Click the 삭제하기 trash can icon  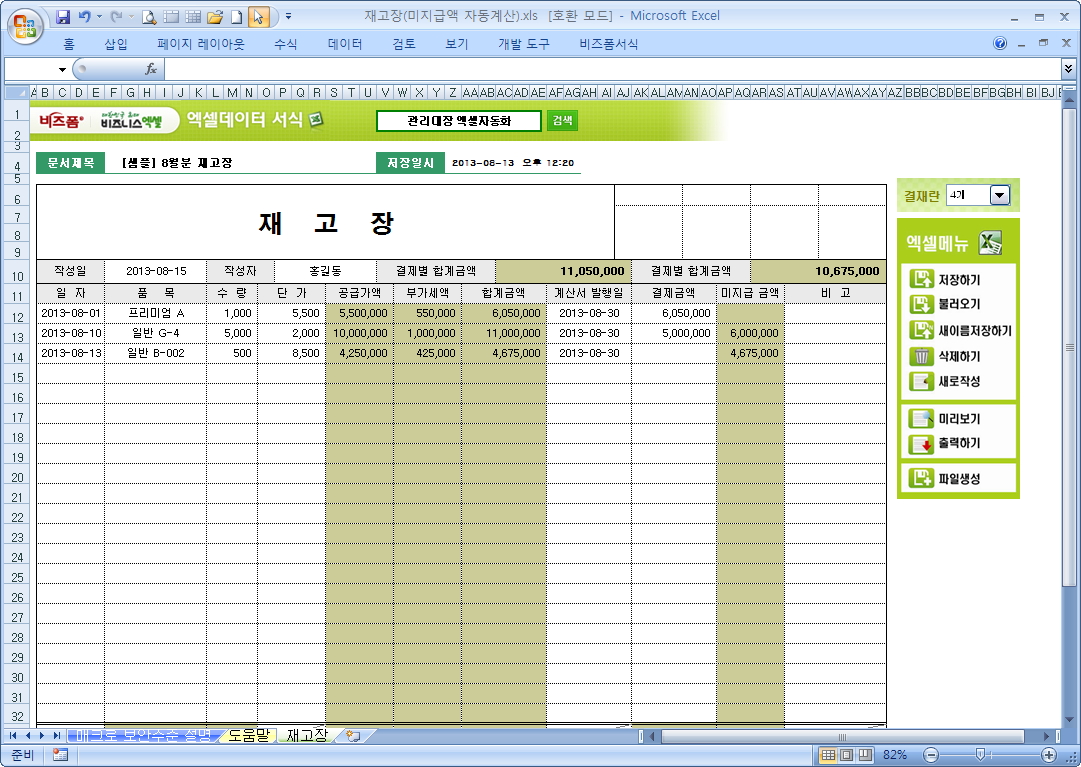(921, 357)
